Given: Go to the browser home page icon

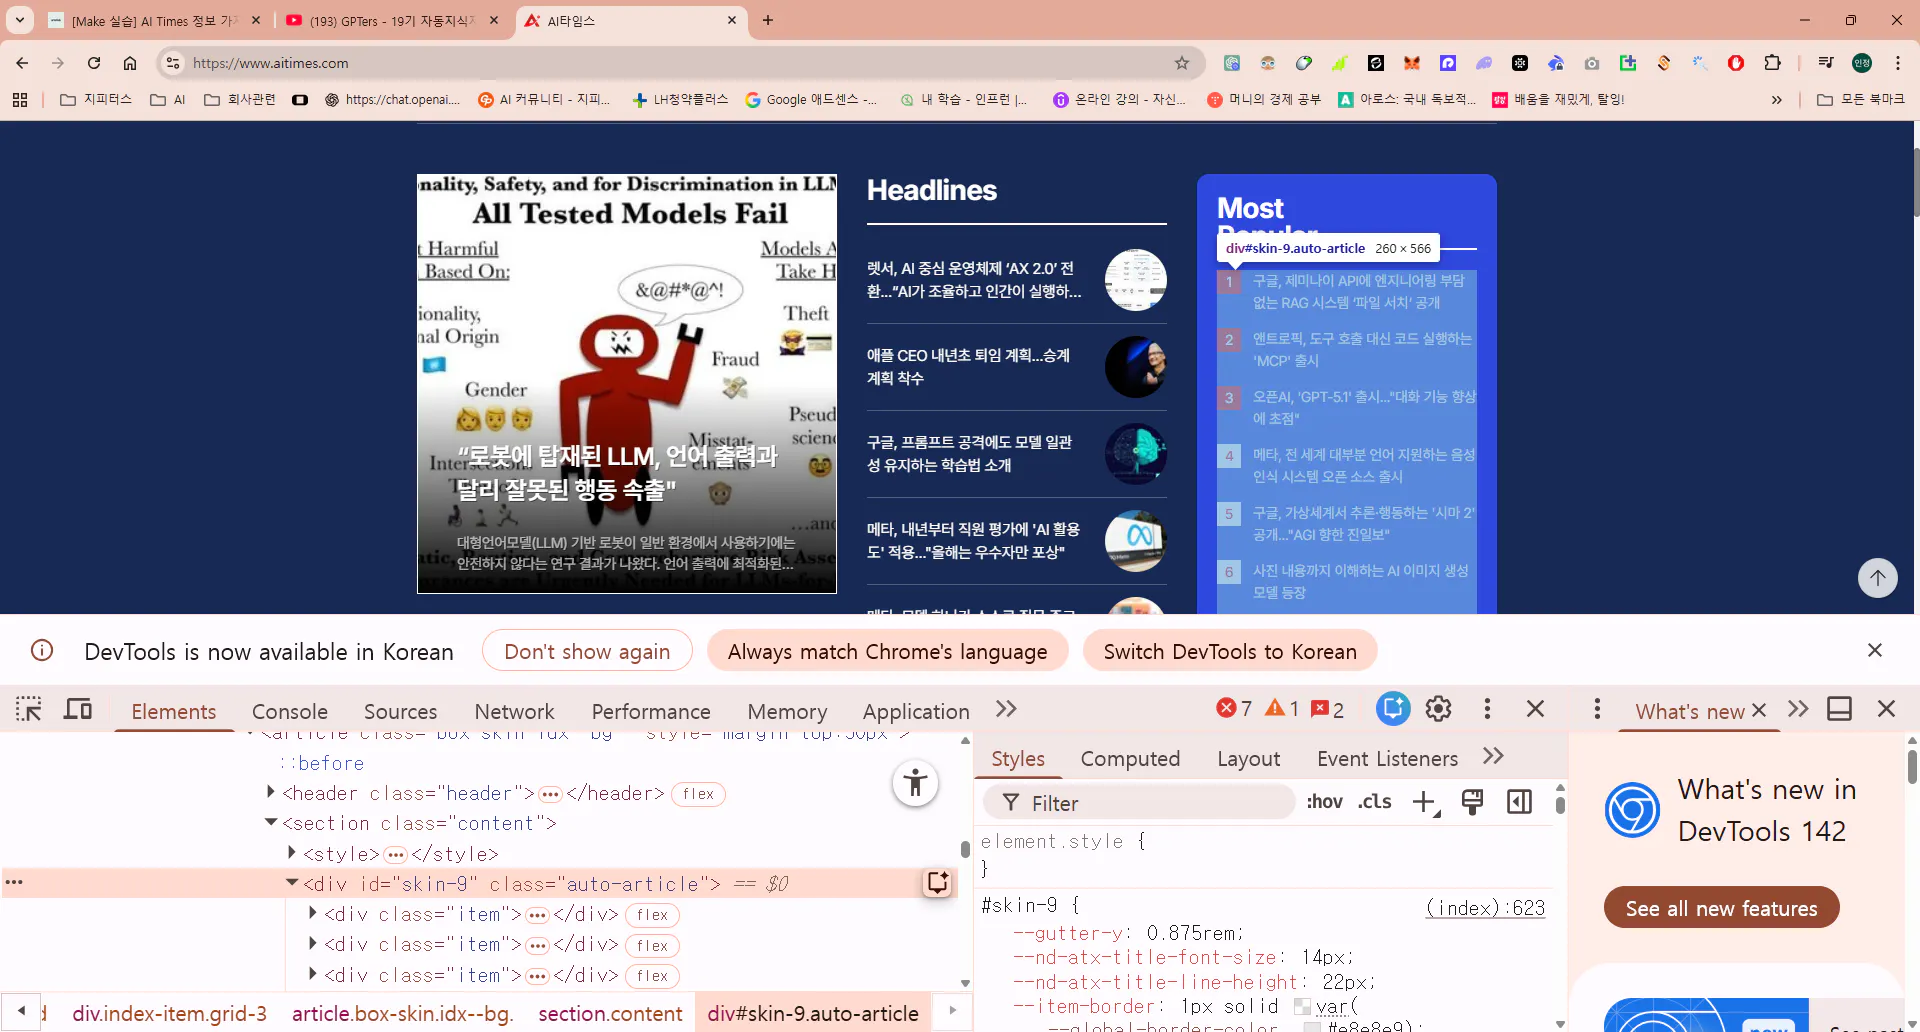Looking at the screenshot, I should point(130,63).
